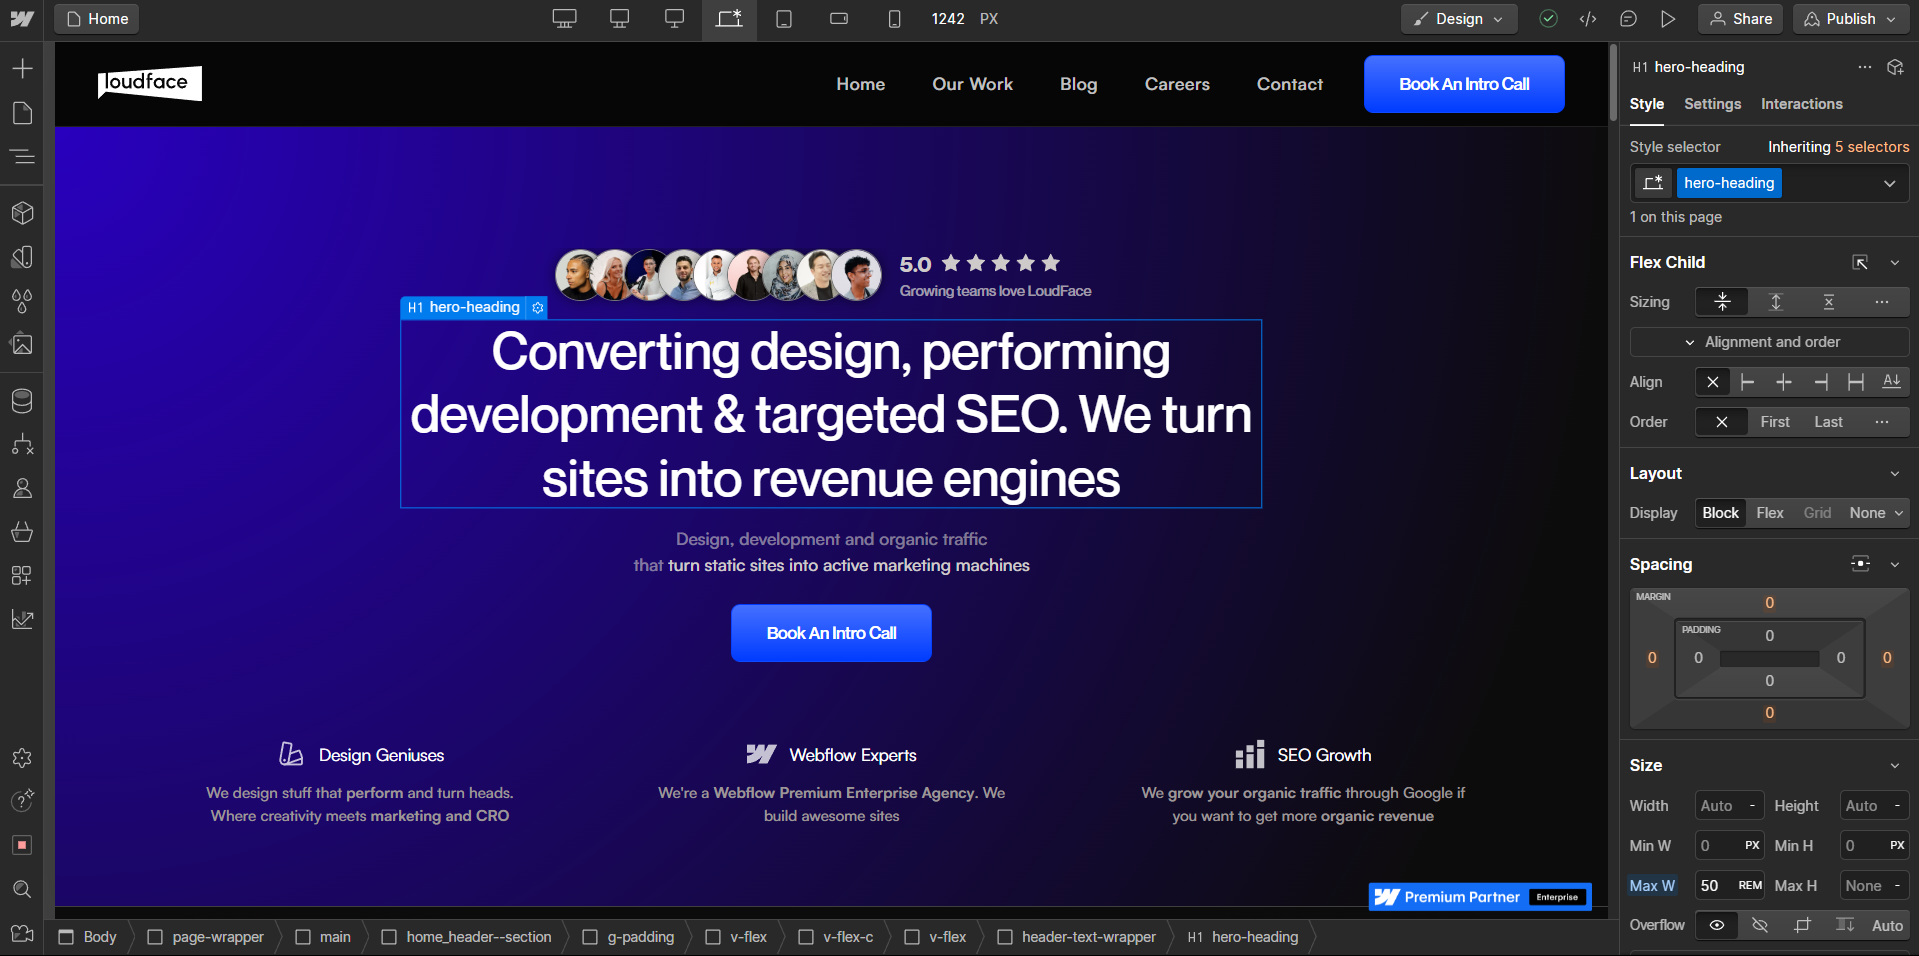The image size is (1919, 956).
Task: Open the comments icon in the top bar
Action: 1628,19
